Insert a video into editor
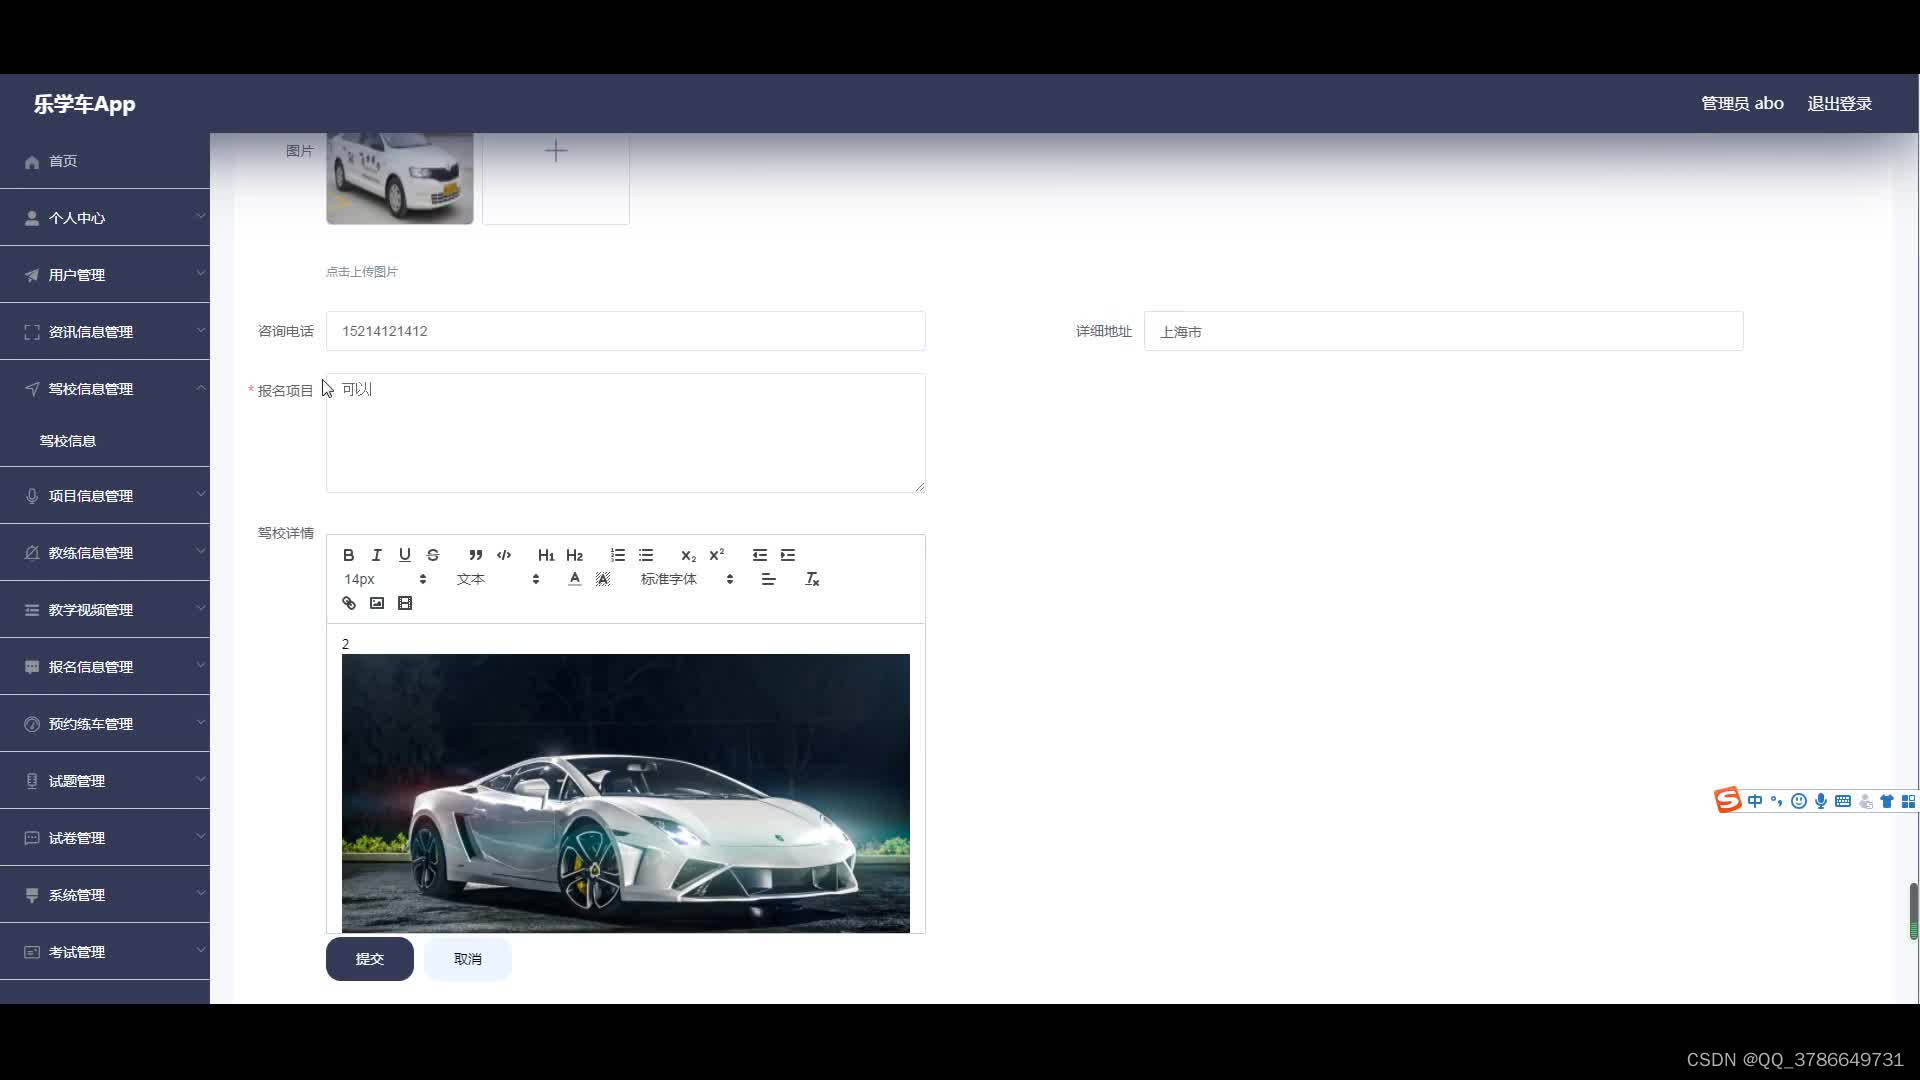 [x=405, y=603]
